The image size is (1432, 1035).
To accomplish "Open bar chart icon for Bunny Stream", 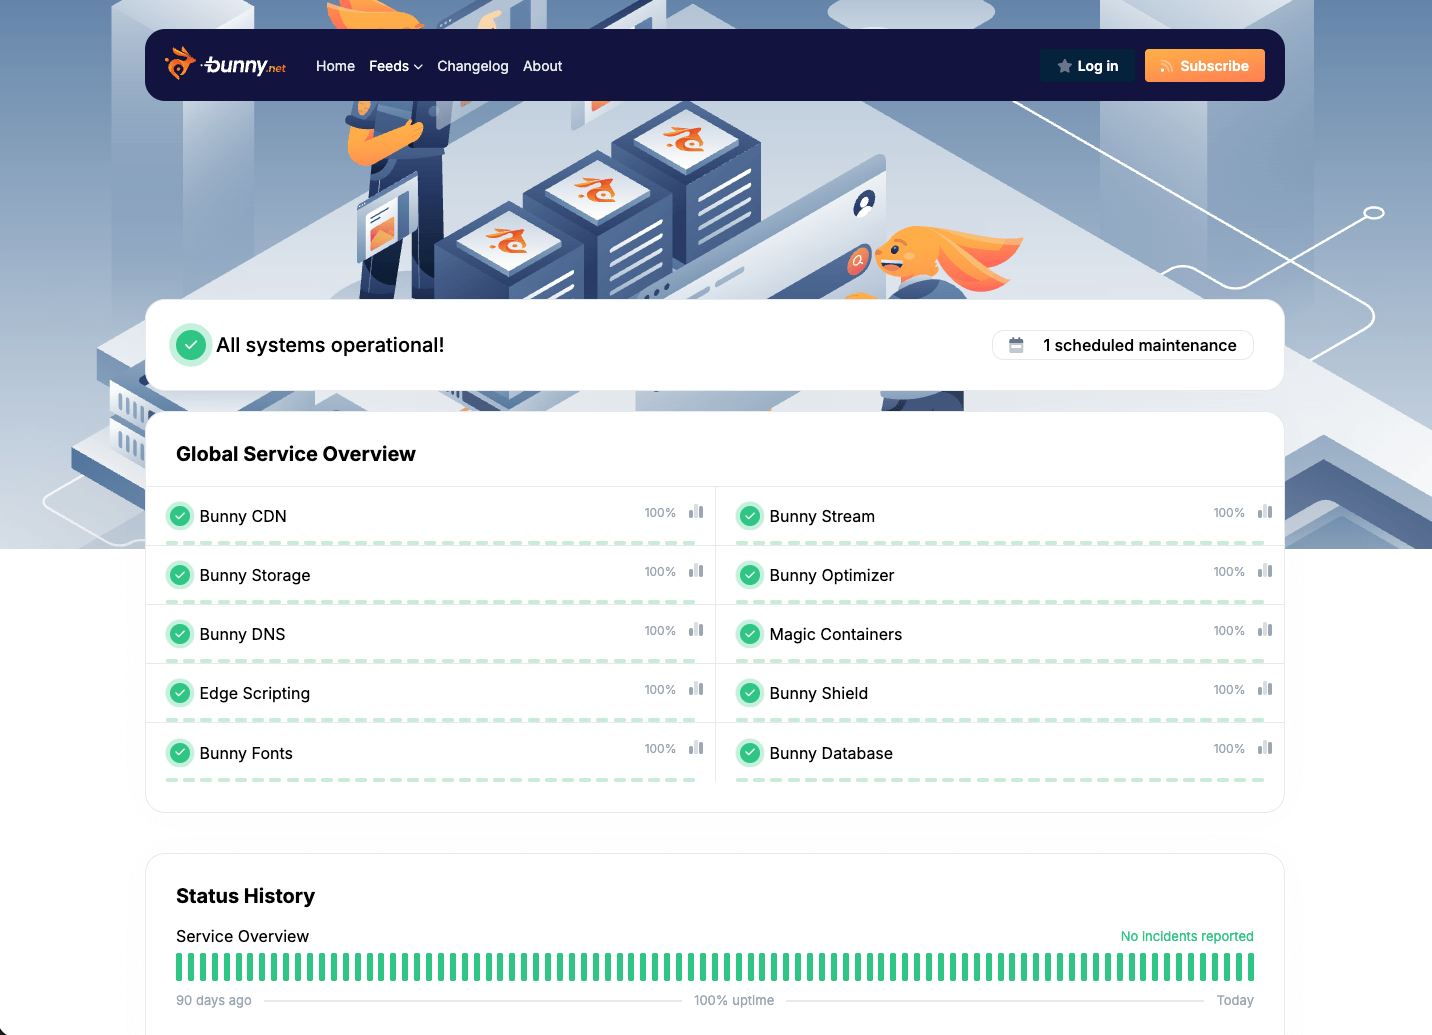I will (x=1265, y=512).
